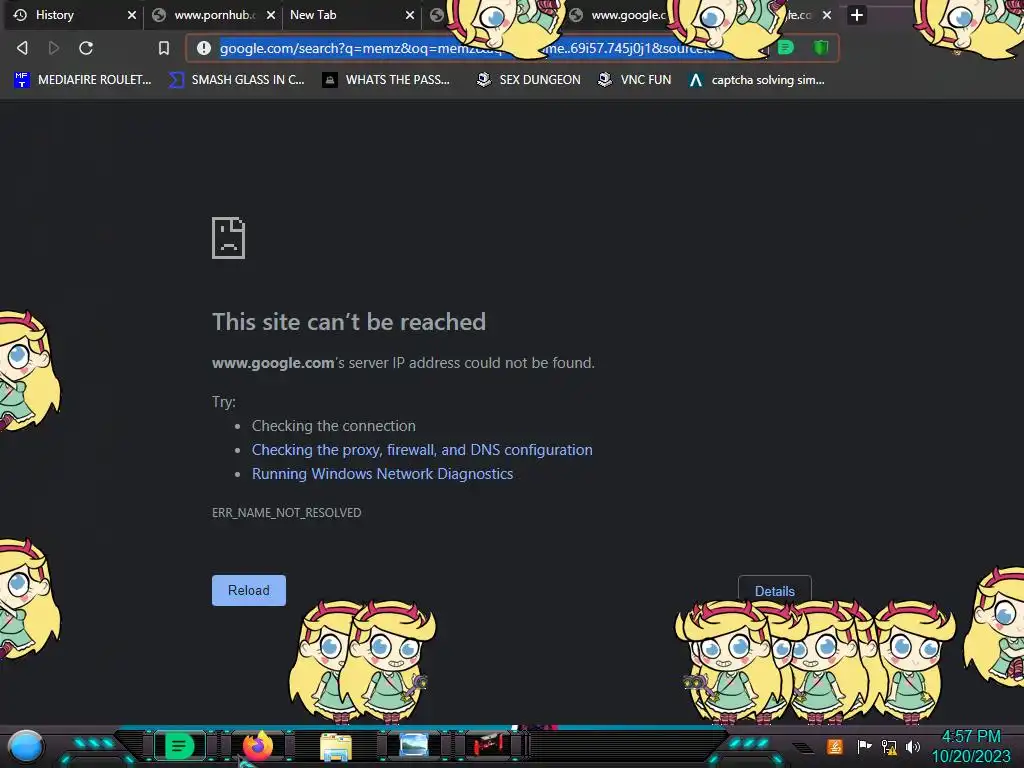Close the www.pornhub tab

271,14
